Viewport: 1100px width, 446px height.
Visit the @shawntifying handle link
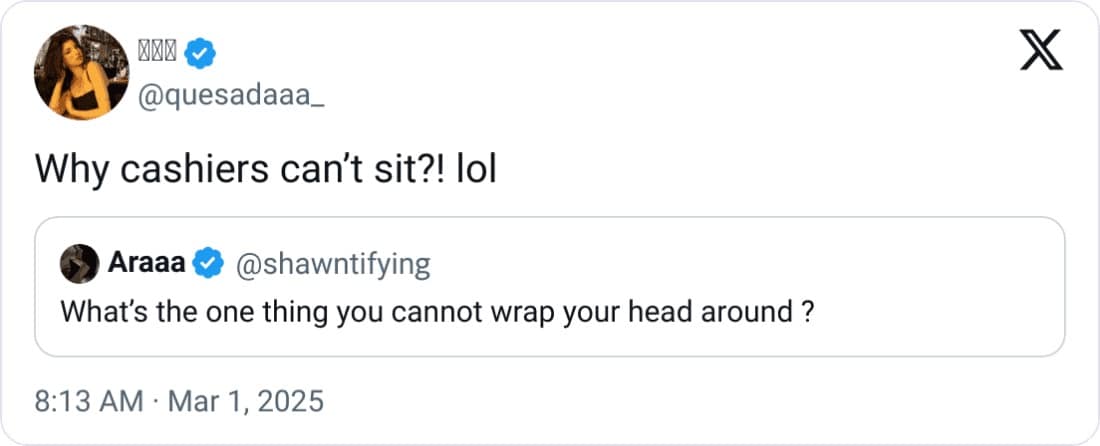(x=332, y=264)
